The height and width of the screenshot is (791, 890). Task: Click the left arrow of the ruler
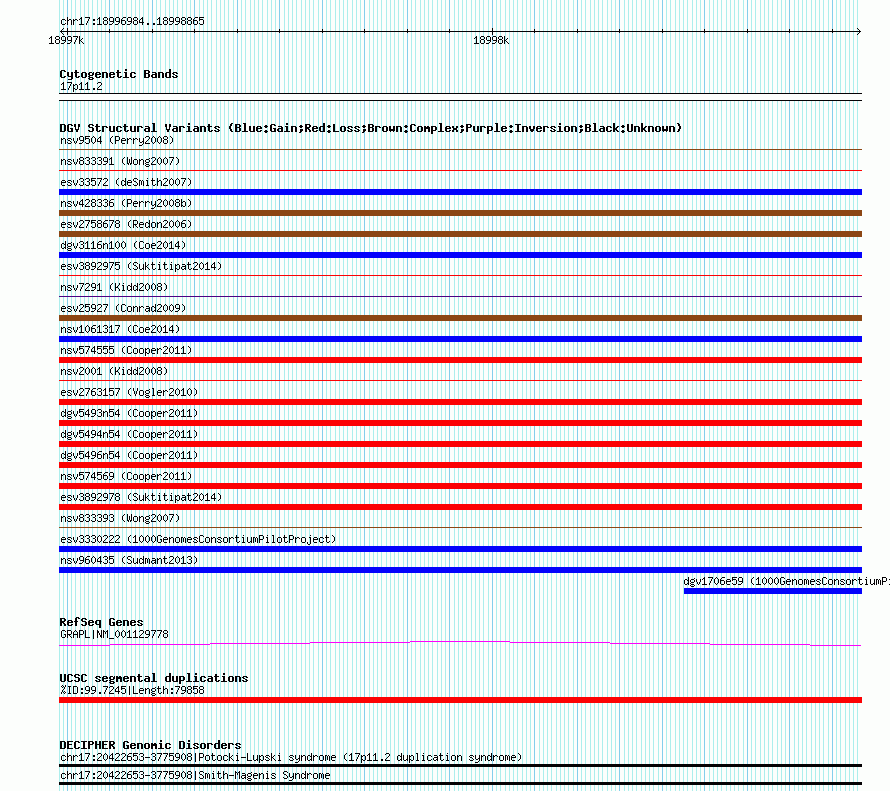click(x=62, y=32)
